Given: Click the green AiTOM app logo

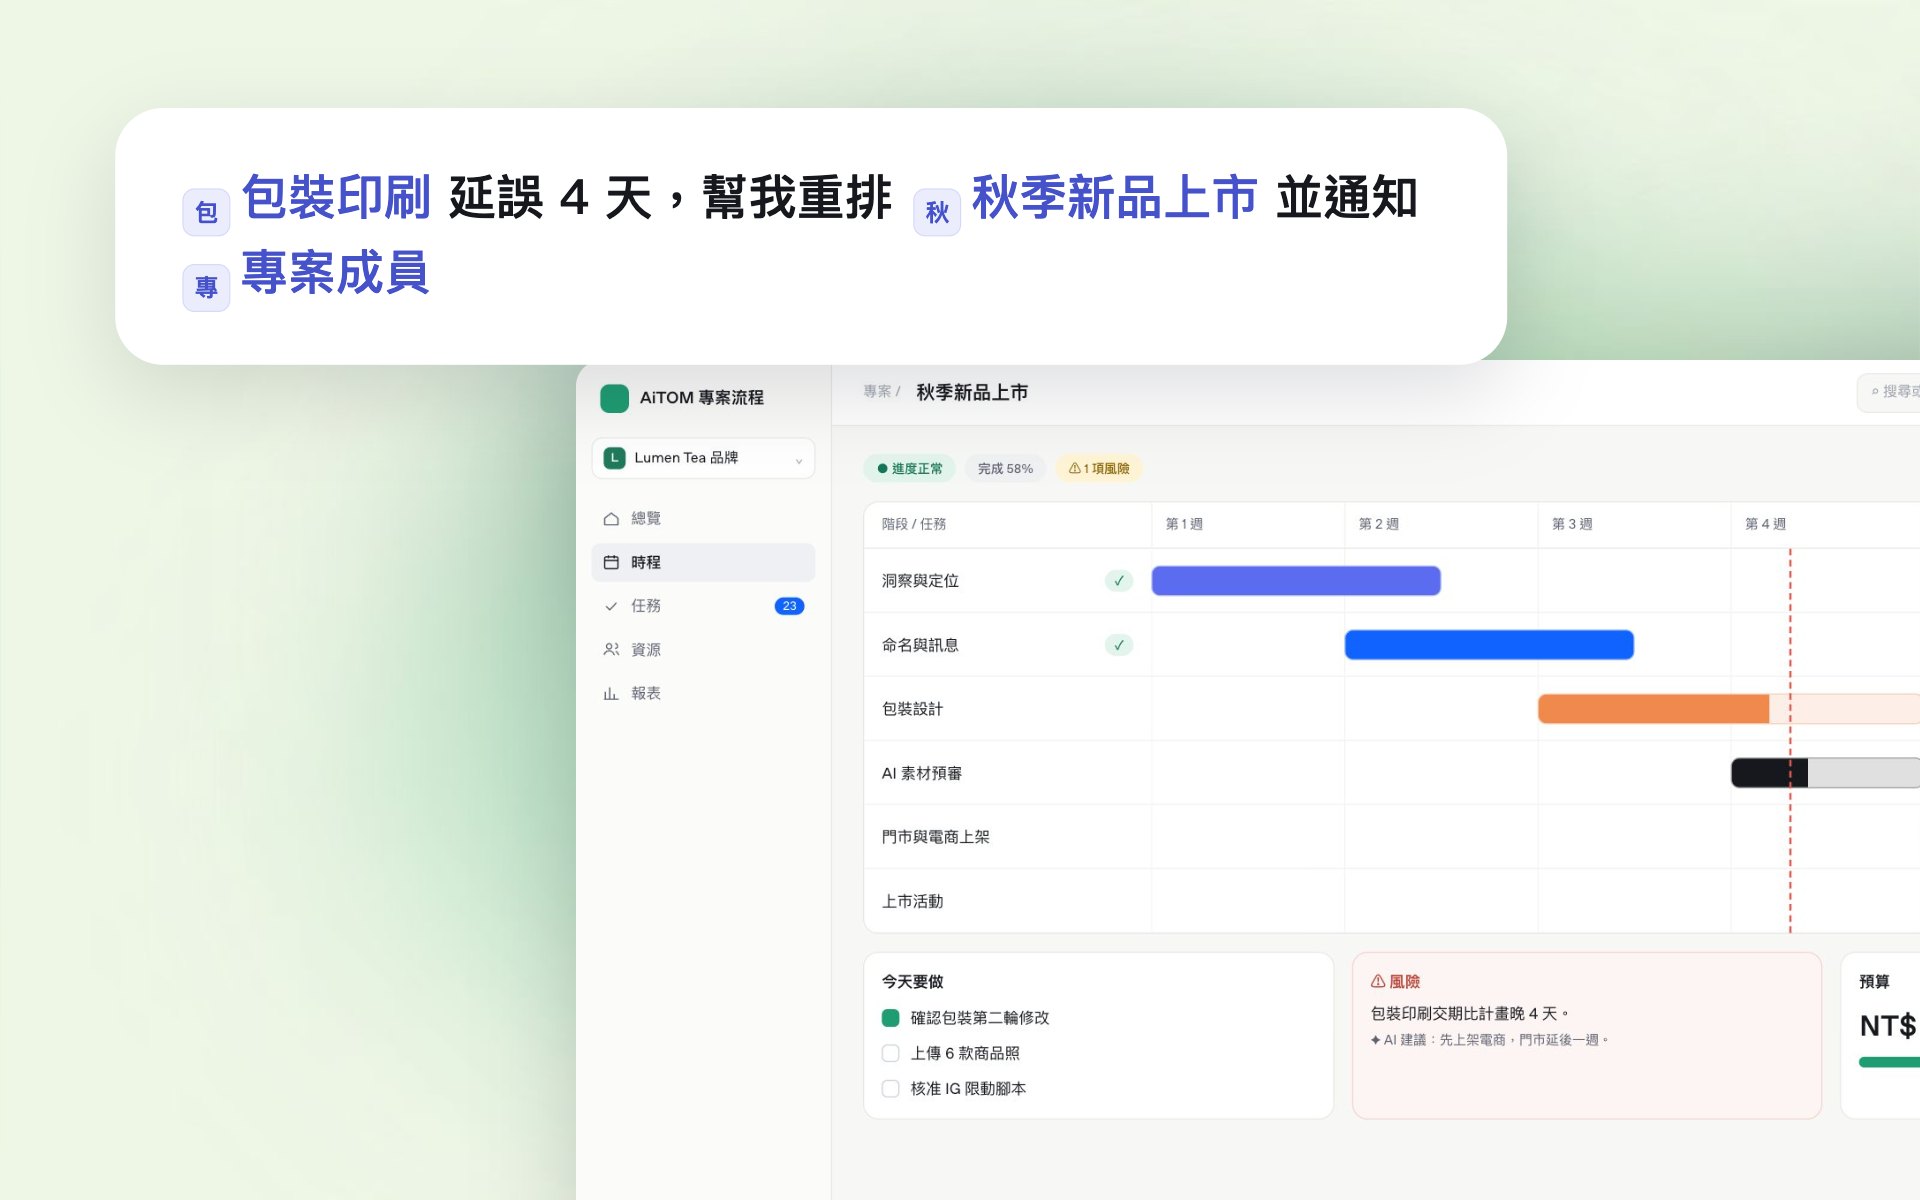Looking at the screenshot, I should click(614, 398).
